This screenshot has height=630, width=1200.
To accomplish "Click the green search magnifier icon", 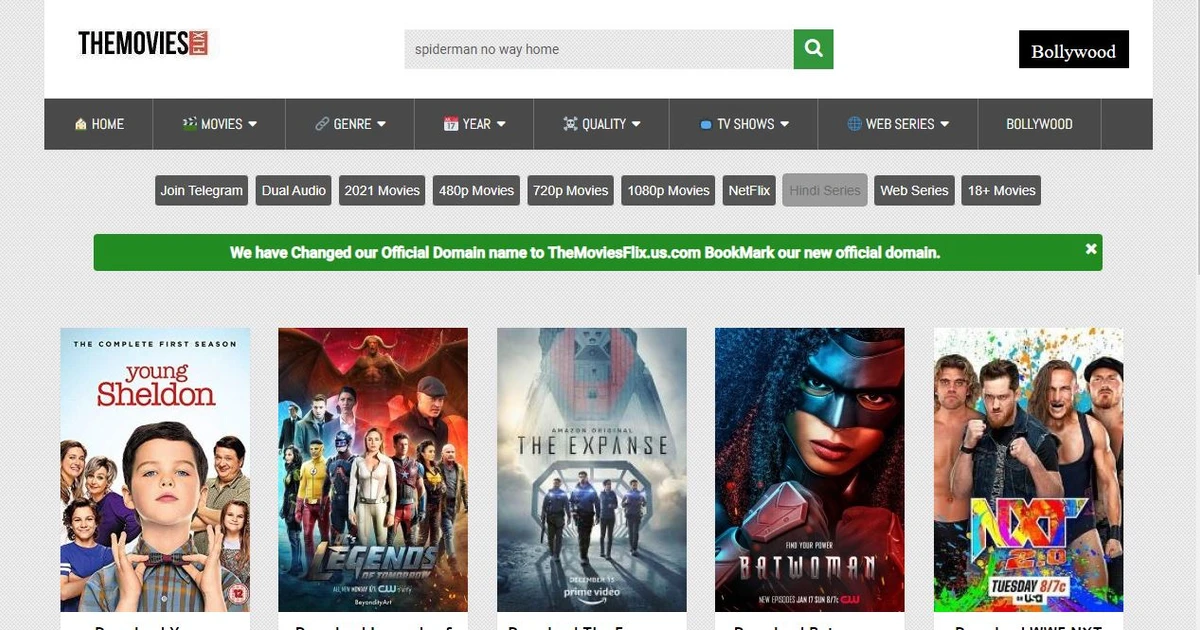I will point(812,48).
